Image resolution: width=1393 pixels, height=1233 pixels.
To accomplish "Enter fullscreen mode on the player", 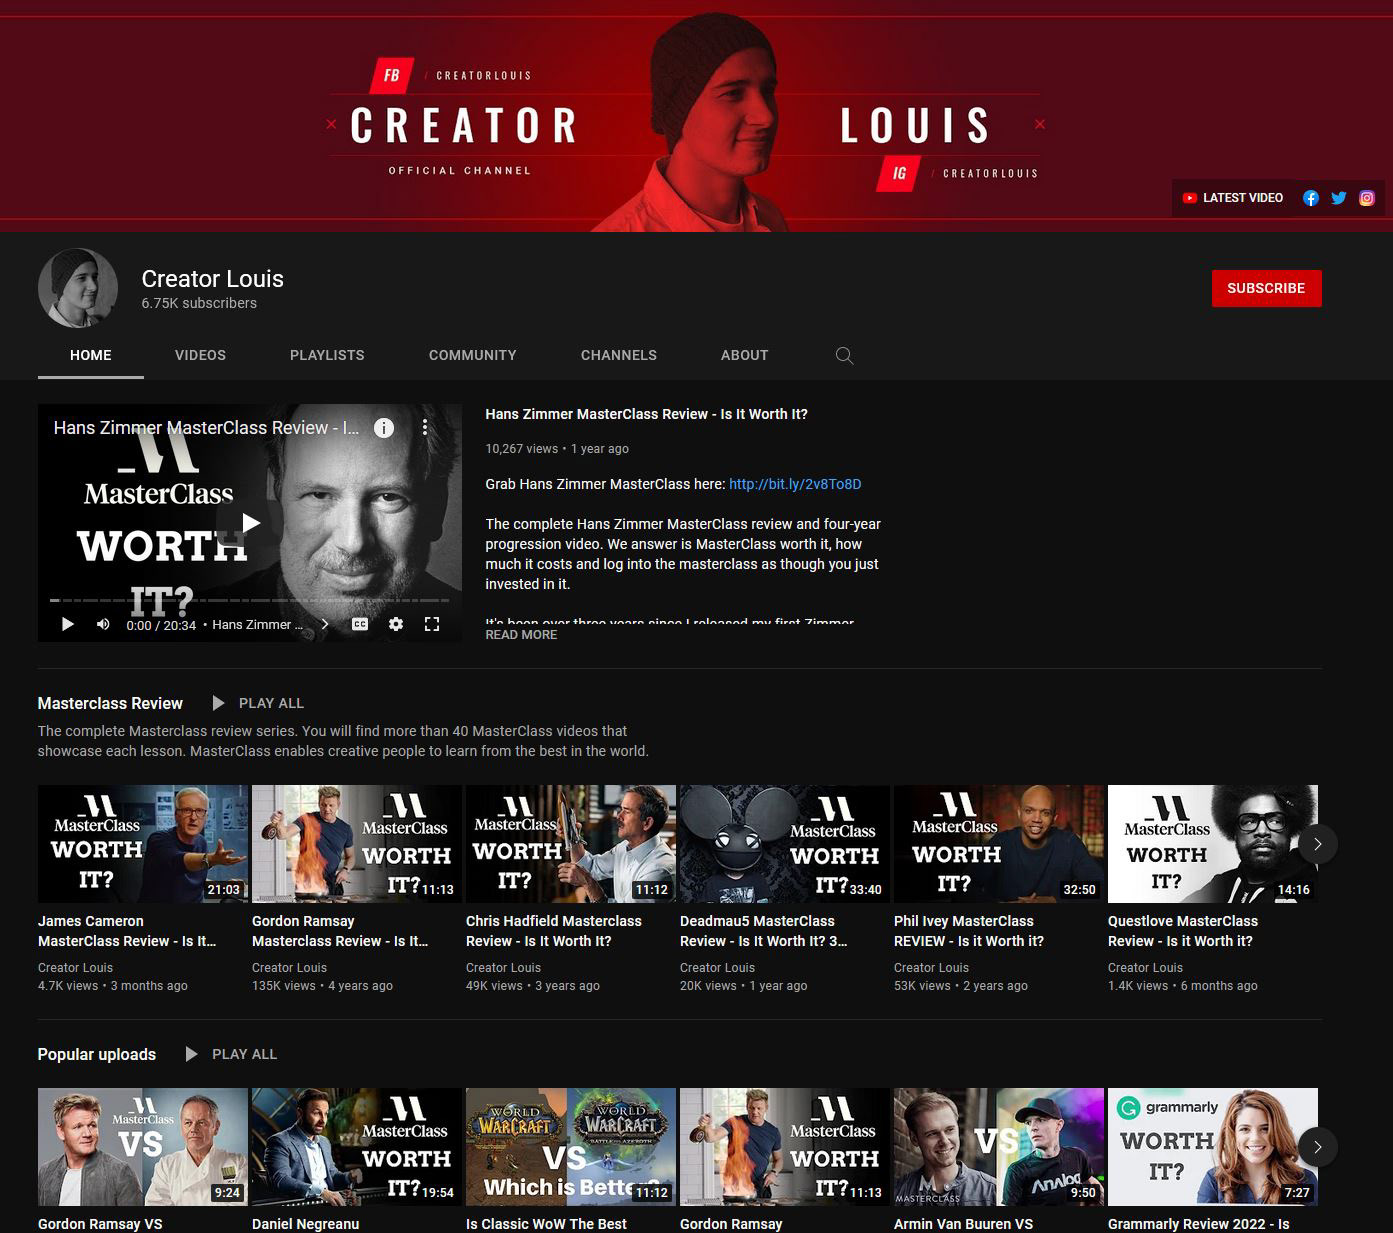I will point(432,624).
